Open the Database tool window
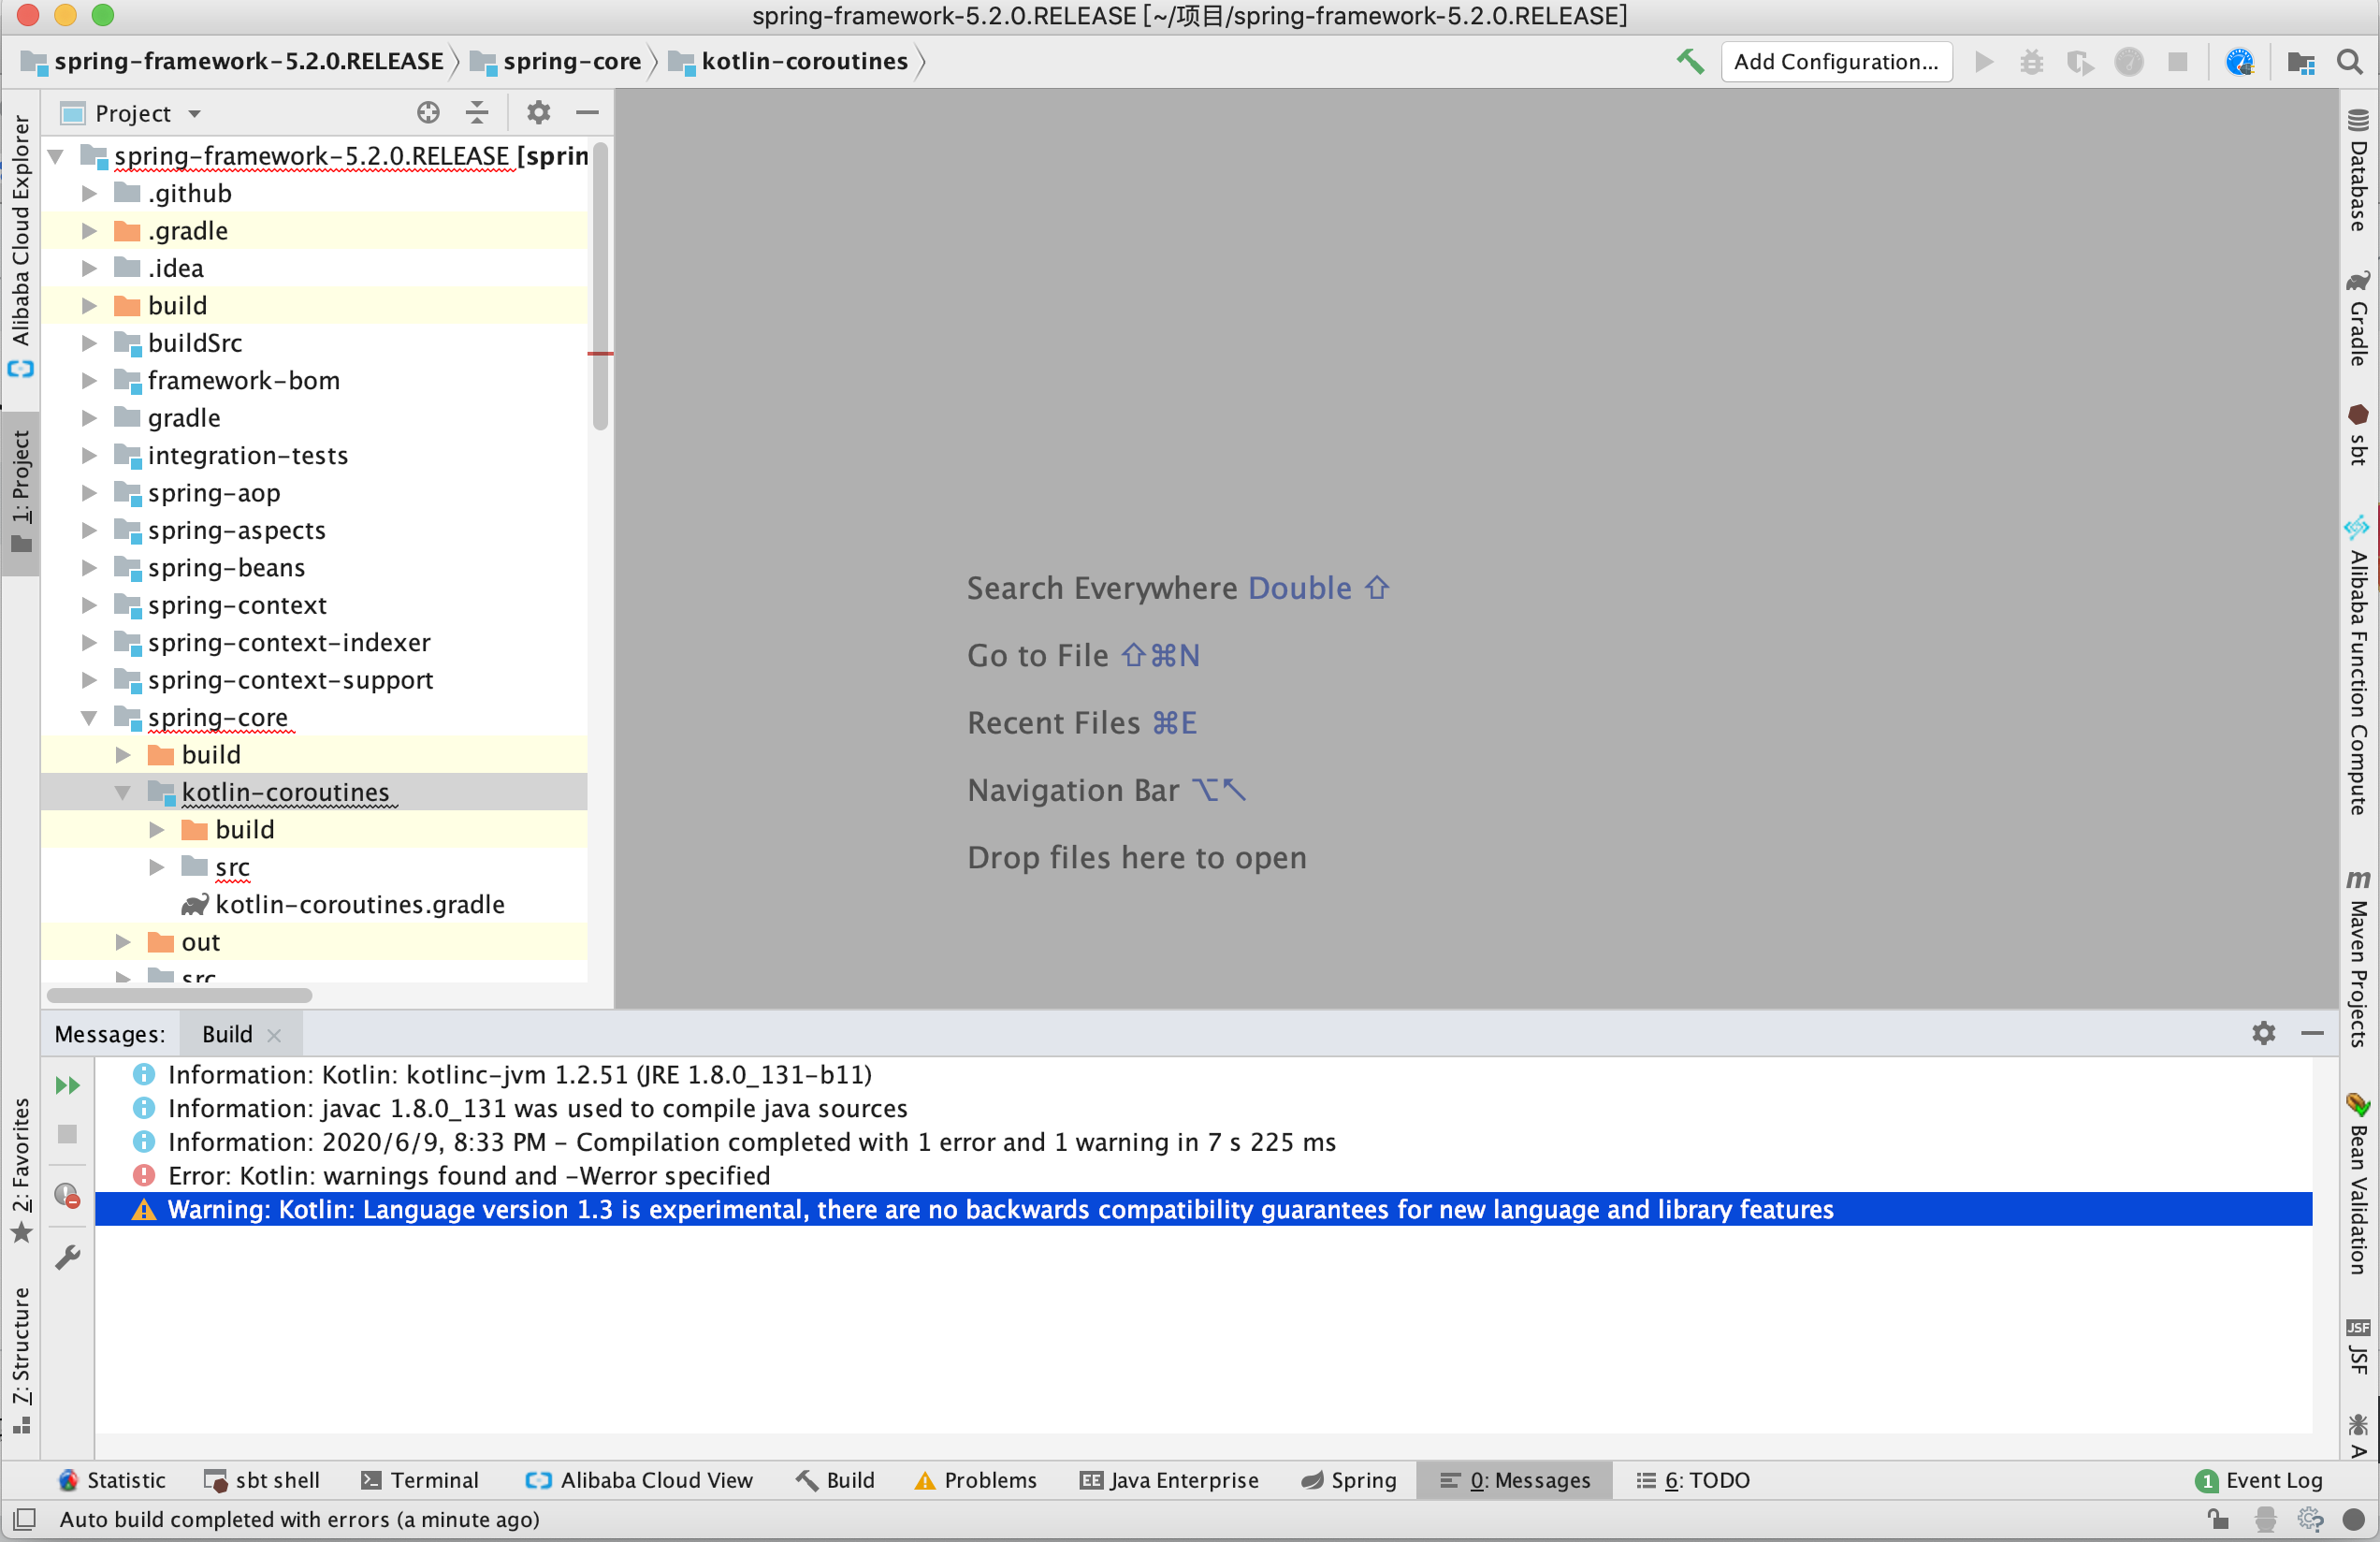 coord(2359,170)
